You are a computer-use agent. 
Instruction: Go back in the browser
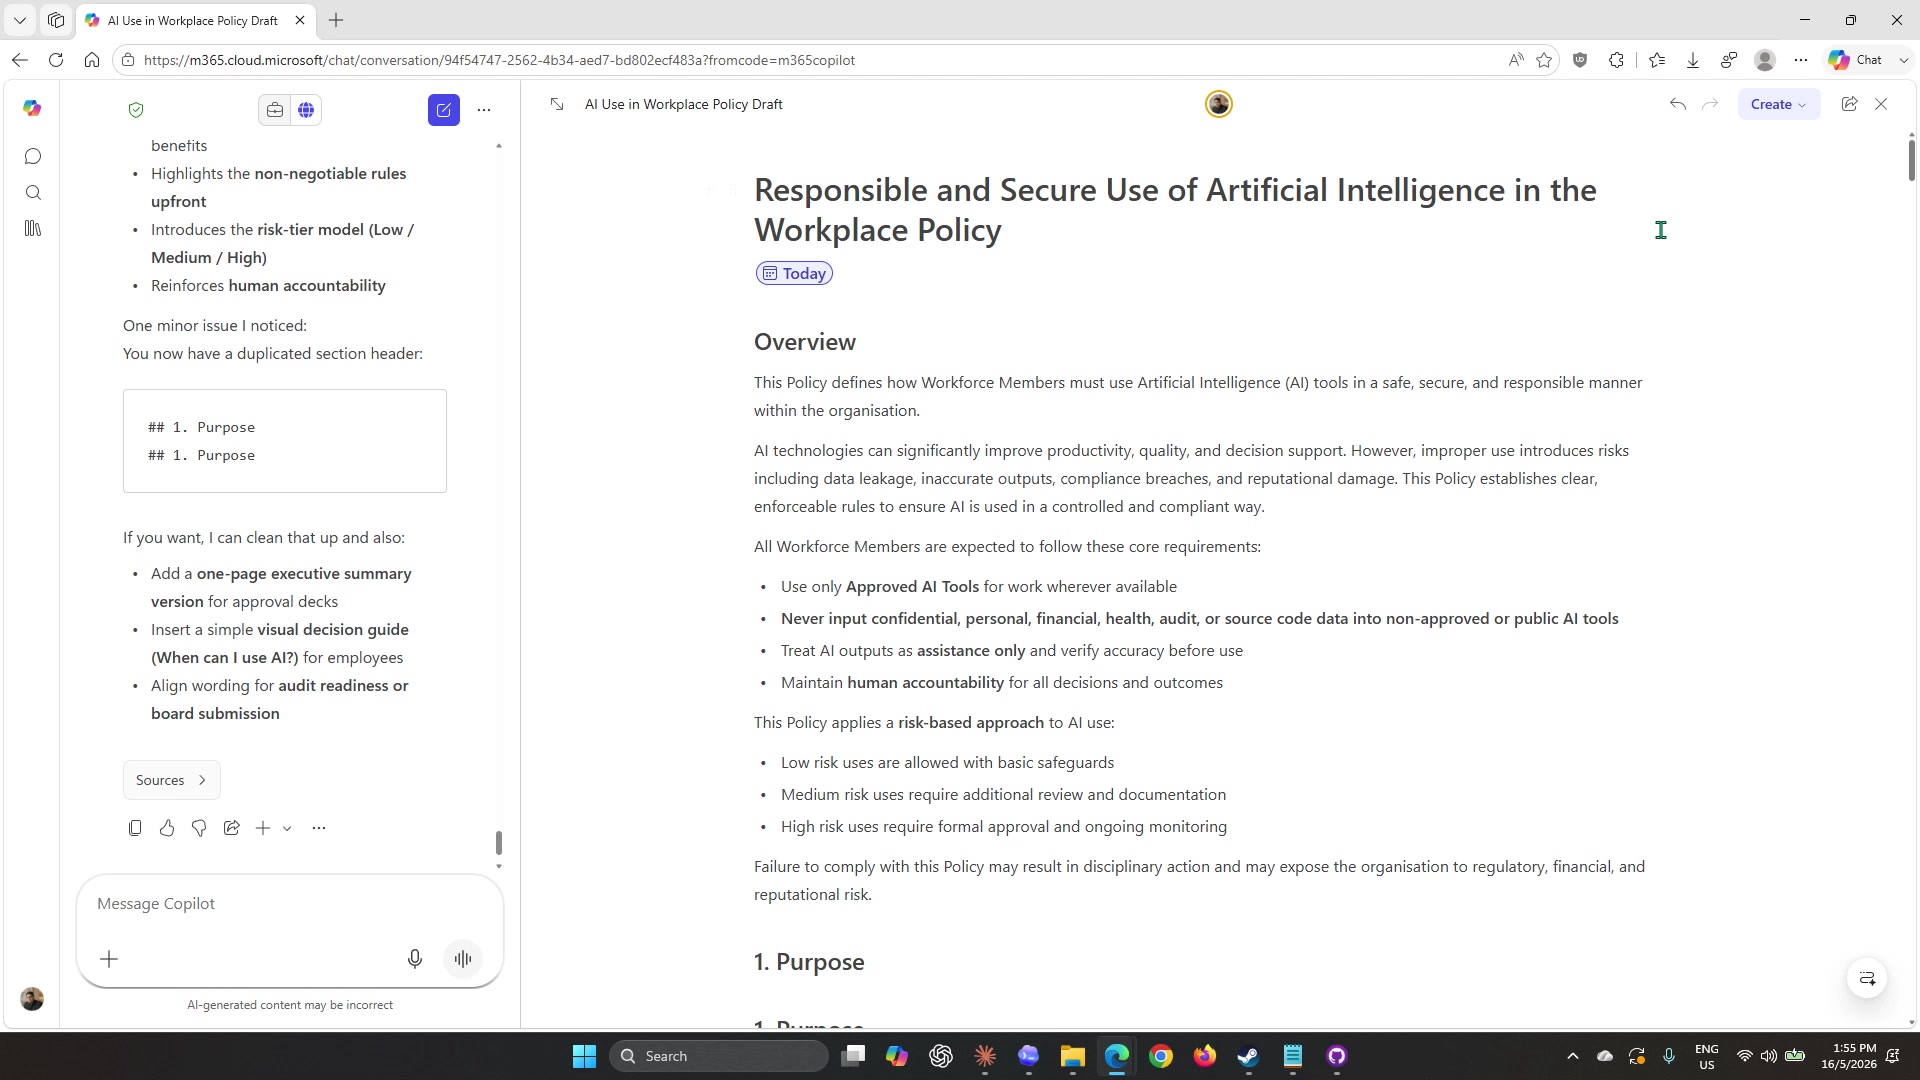tap(20, 60)
